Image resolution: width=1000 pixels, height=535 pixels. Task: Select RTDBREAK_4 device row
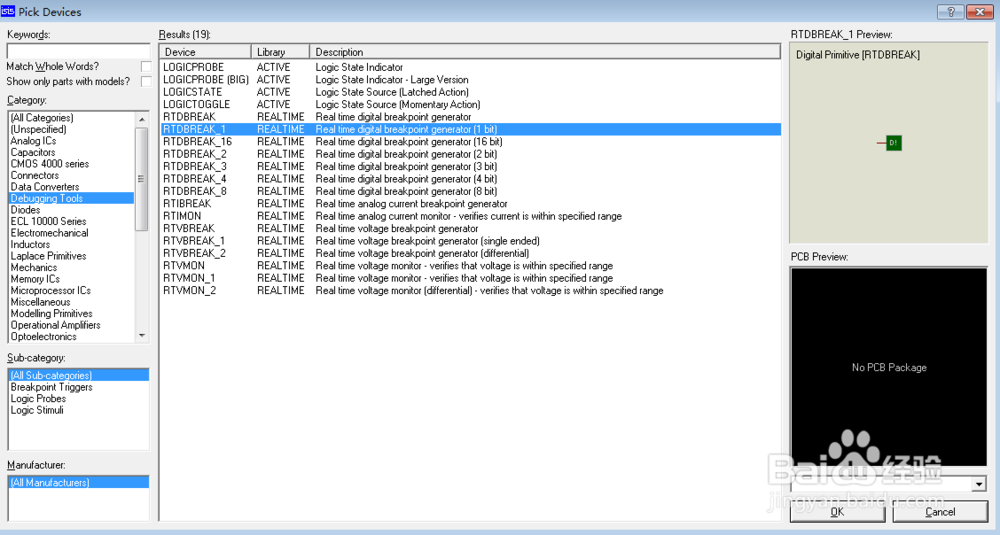[x=470, y=179]
